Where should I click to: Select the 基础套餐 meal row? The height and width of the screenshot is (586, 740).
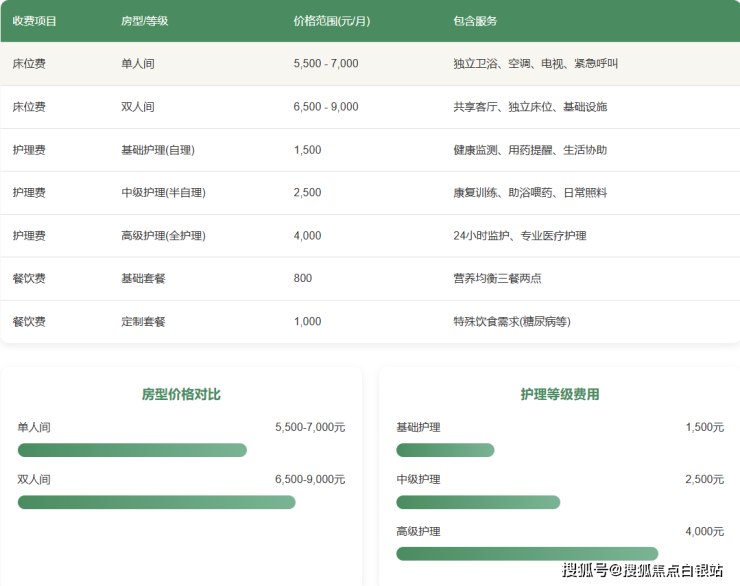click(x=143, y=279)
